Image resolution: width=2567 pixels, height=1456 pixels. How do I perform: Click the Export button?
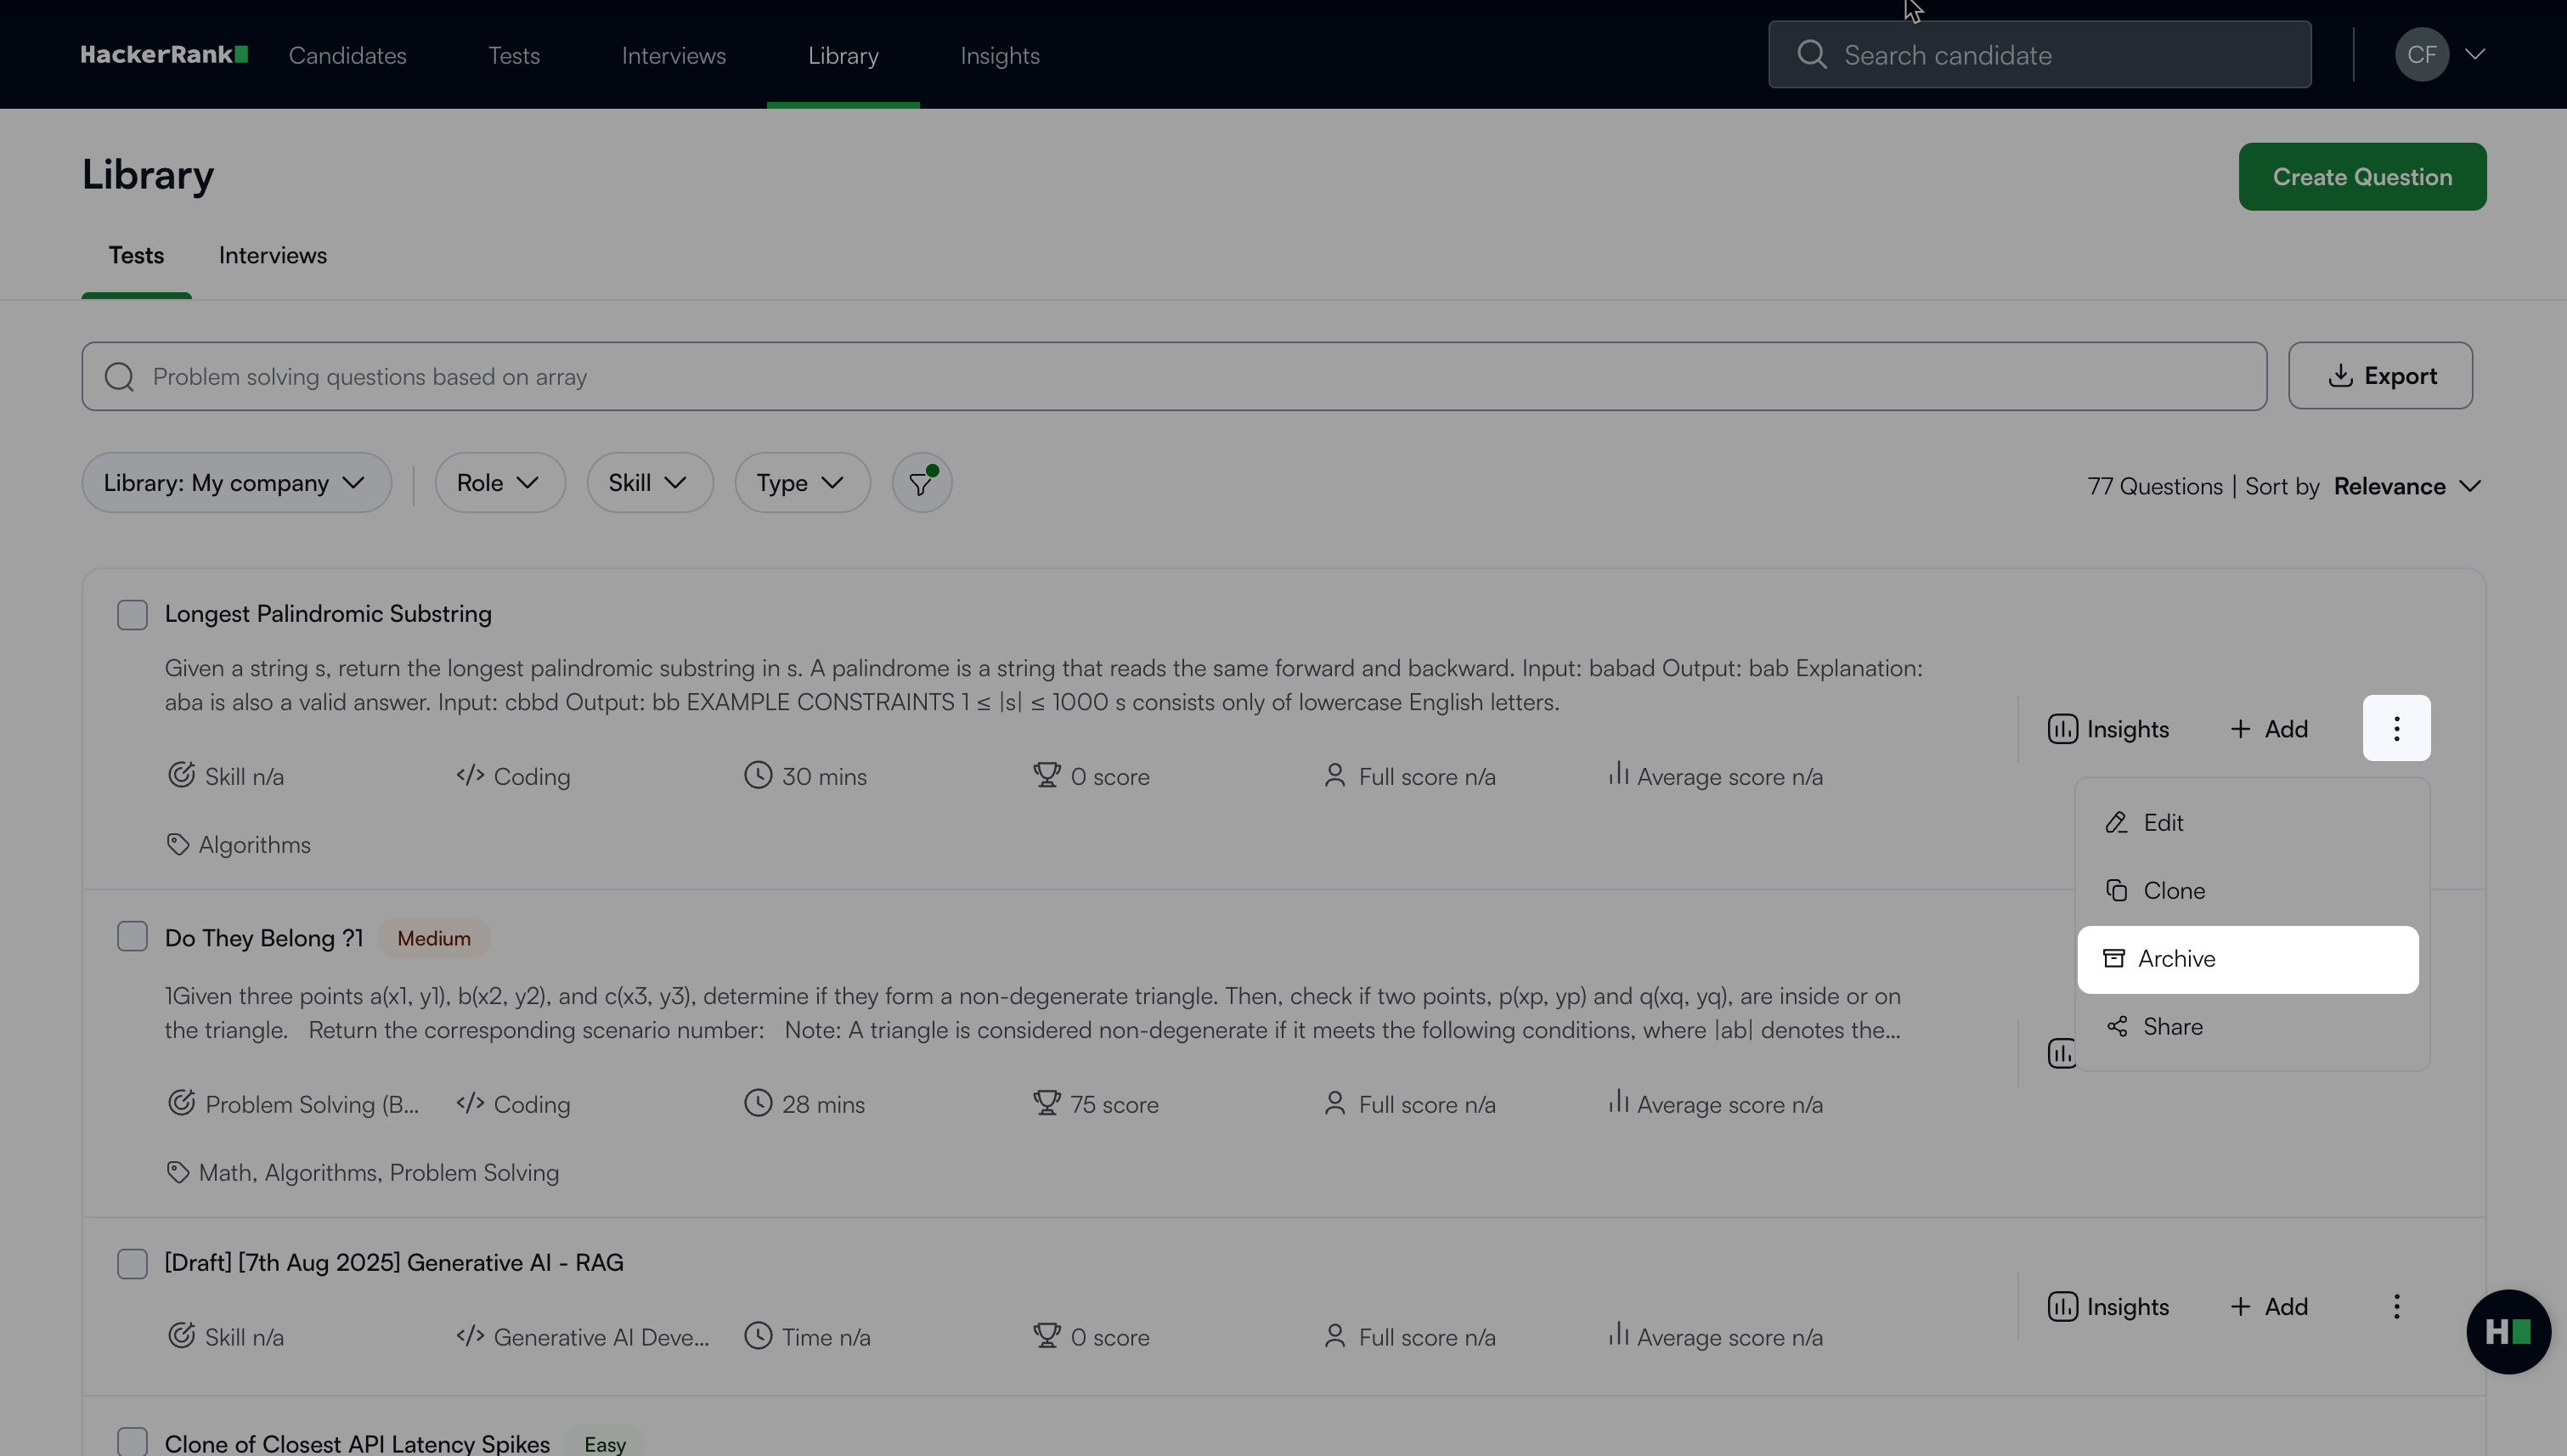pos(2379,376)
